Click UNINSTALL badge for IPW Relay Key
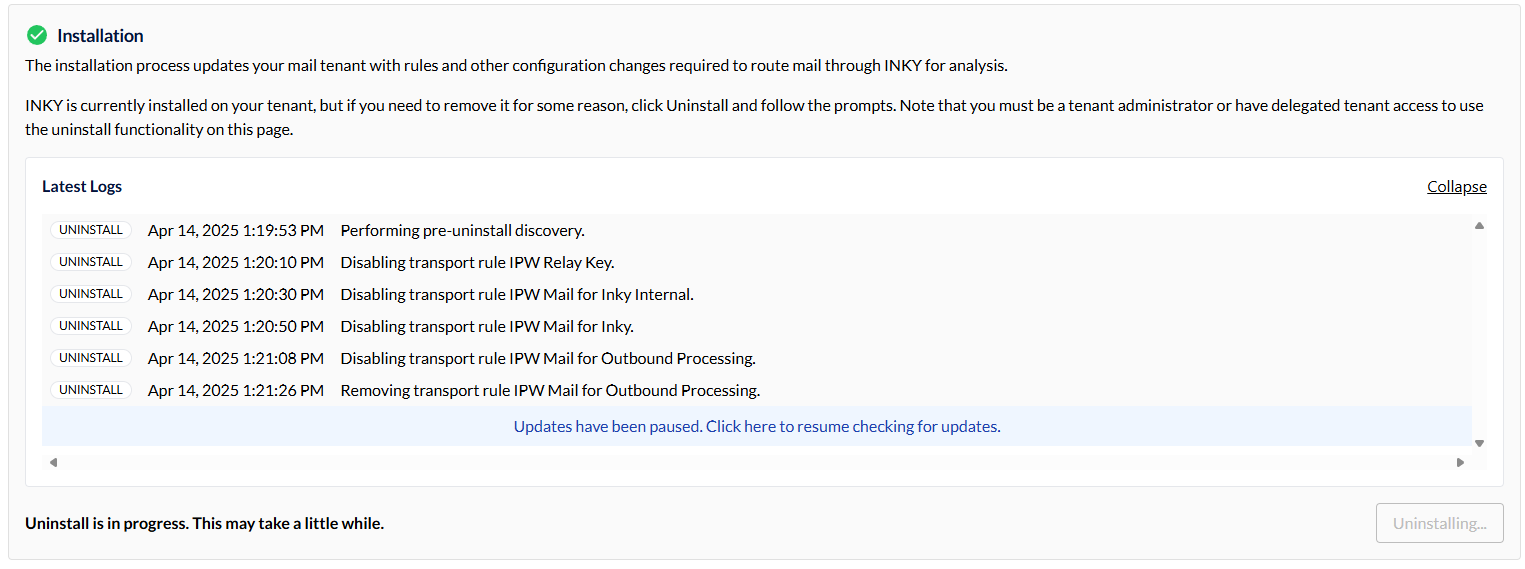The image size is (1525, 569). click(91, 262)
